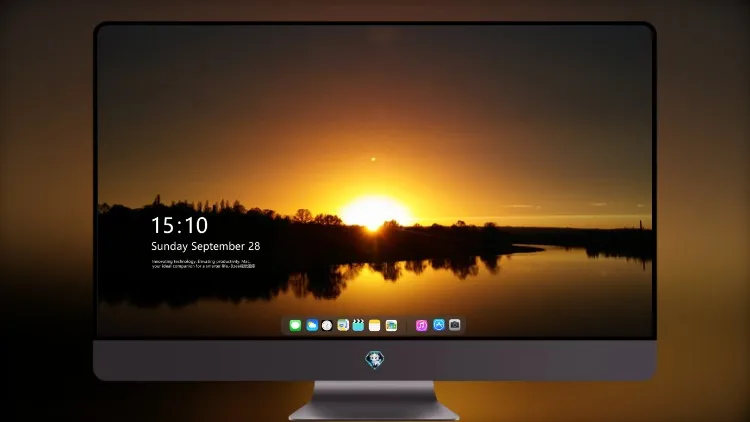The height and width of the screenshot is (422, 750).
Task: Click the 15:10 clock display
Action: click(180, 225)
